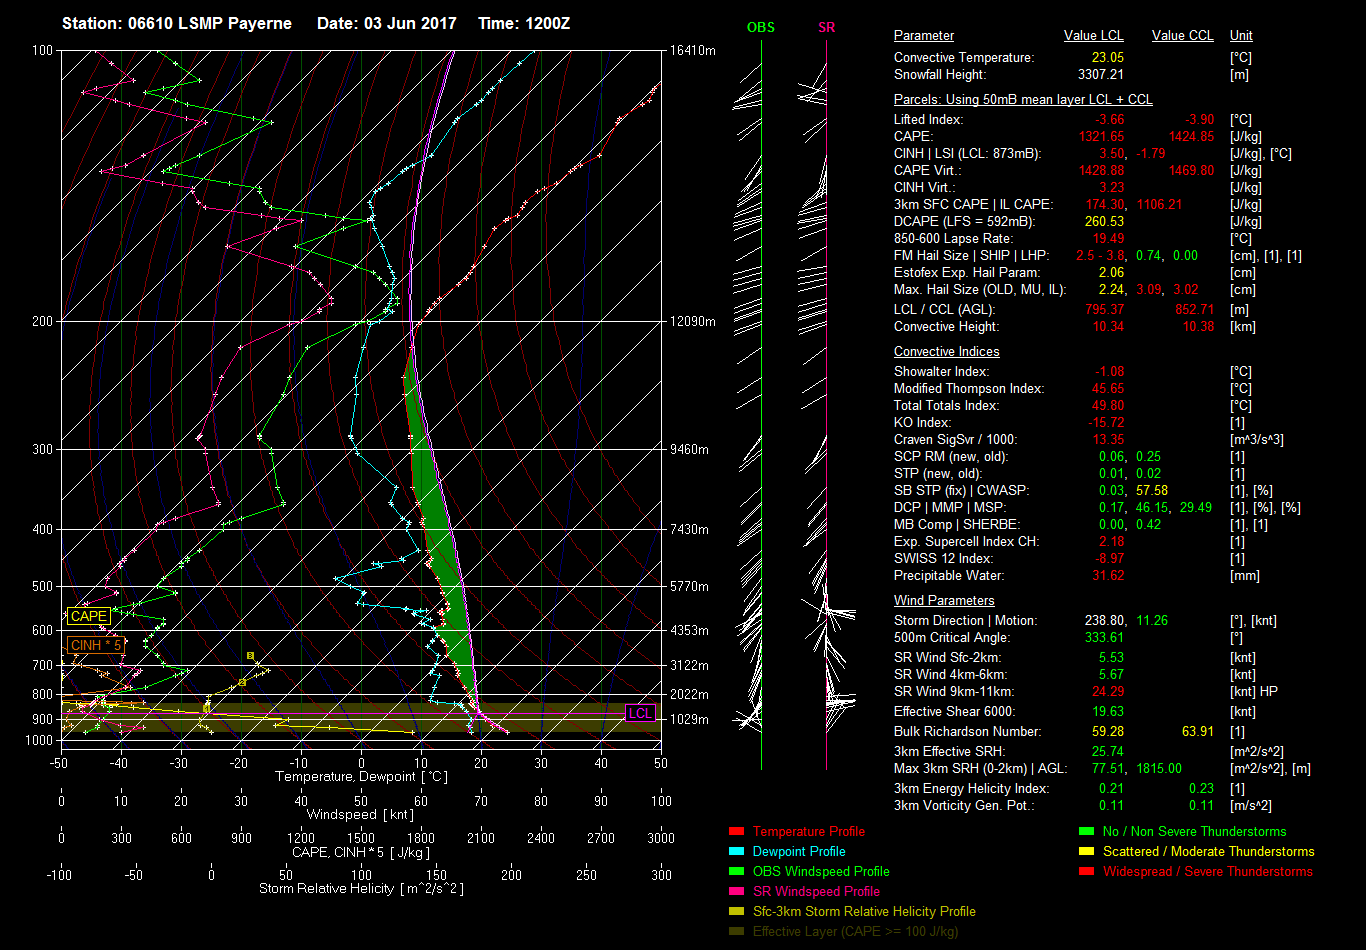
Task: Select the green OBS Windspeed Profile legend square
Action: [x=737, y=871]
